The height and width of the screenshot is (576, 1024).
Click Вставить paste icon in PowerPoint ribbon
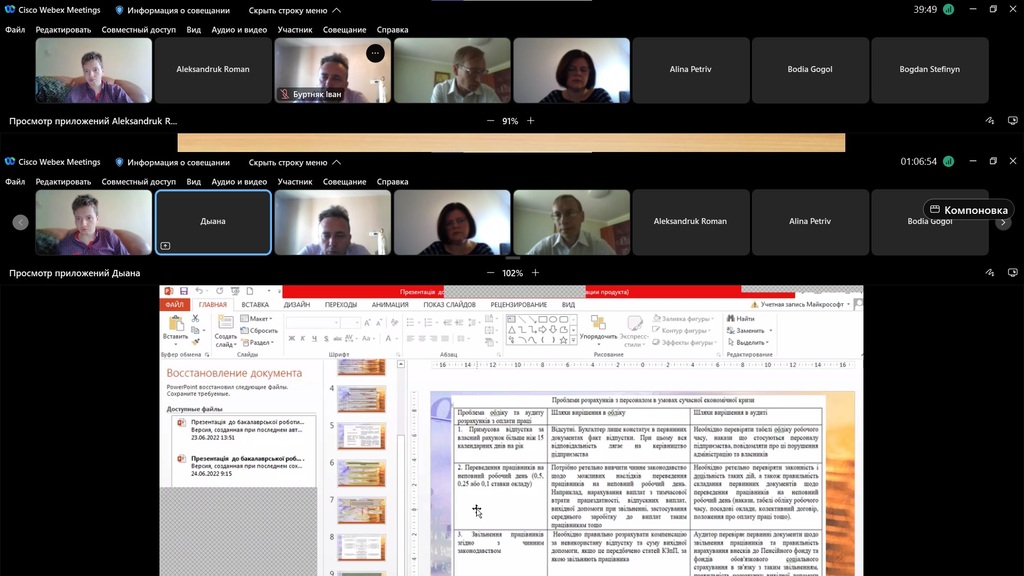pyautogui.click(x=174, y=324)
